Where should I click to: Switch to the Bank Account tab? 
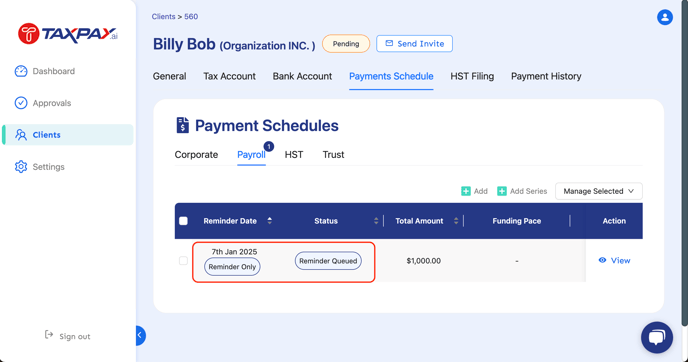coord(302,76)
